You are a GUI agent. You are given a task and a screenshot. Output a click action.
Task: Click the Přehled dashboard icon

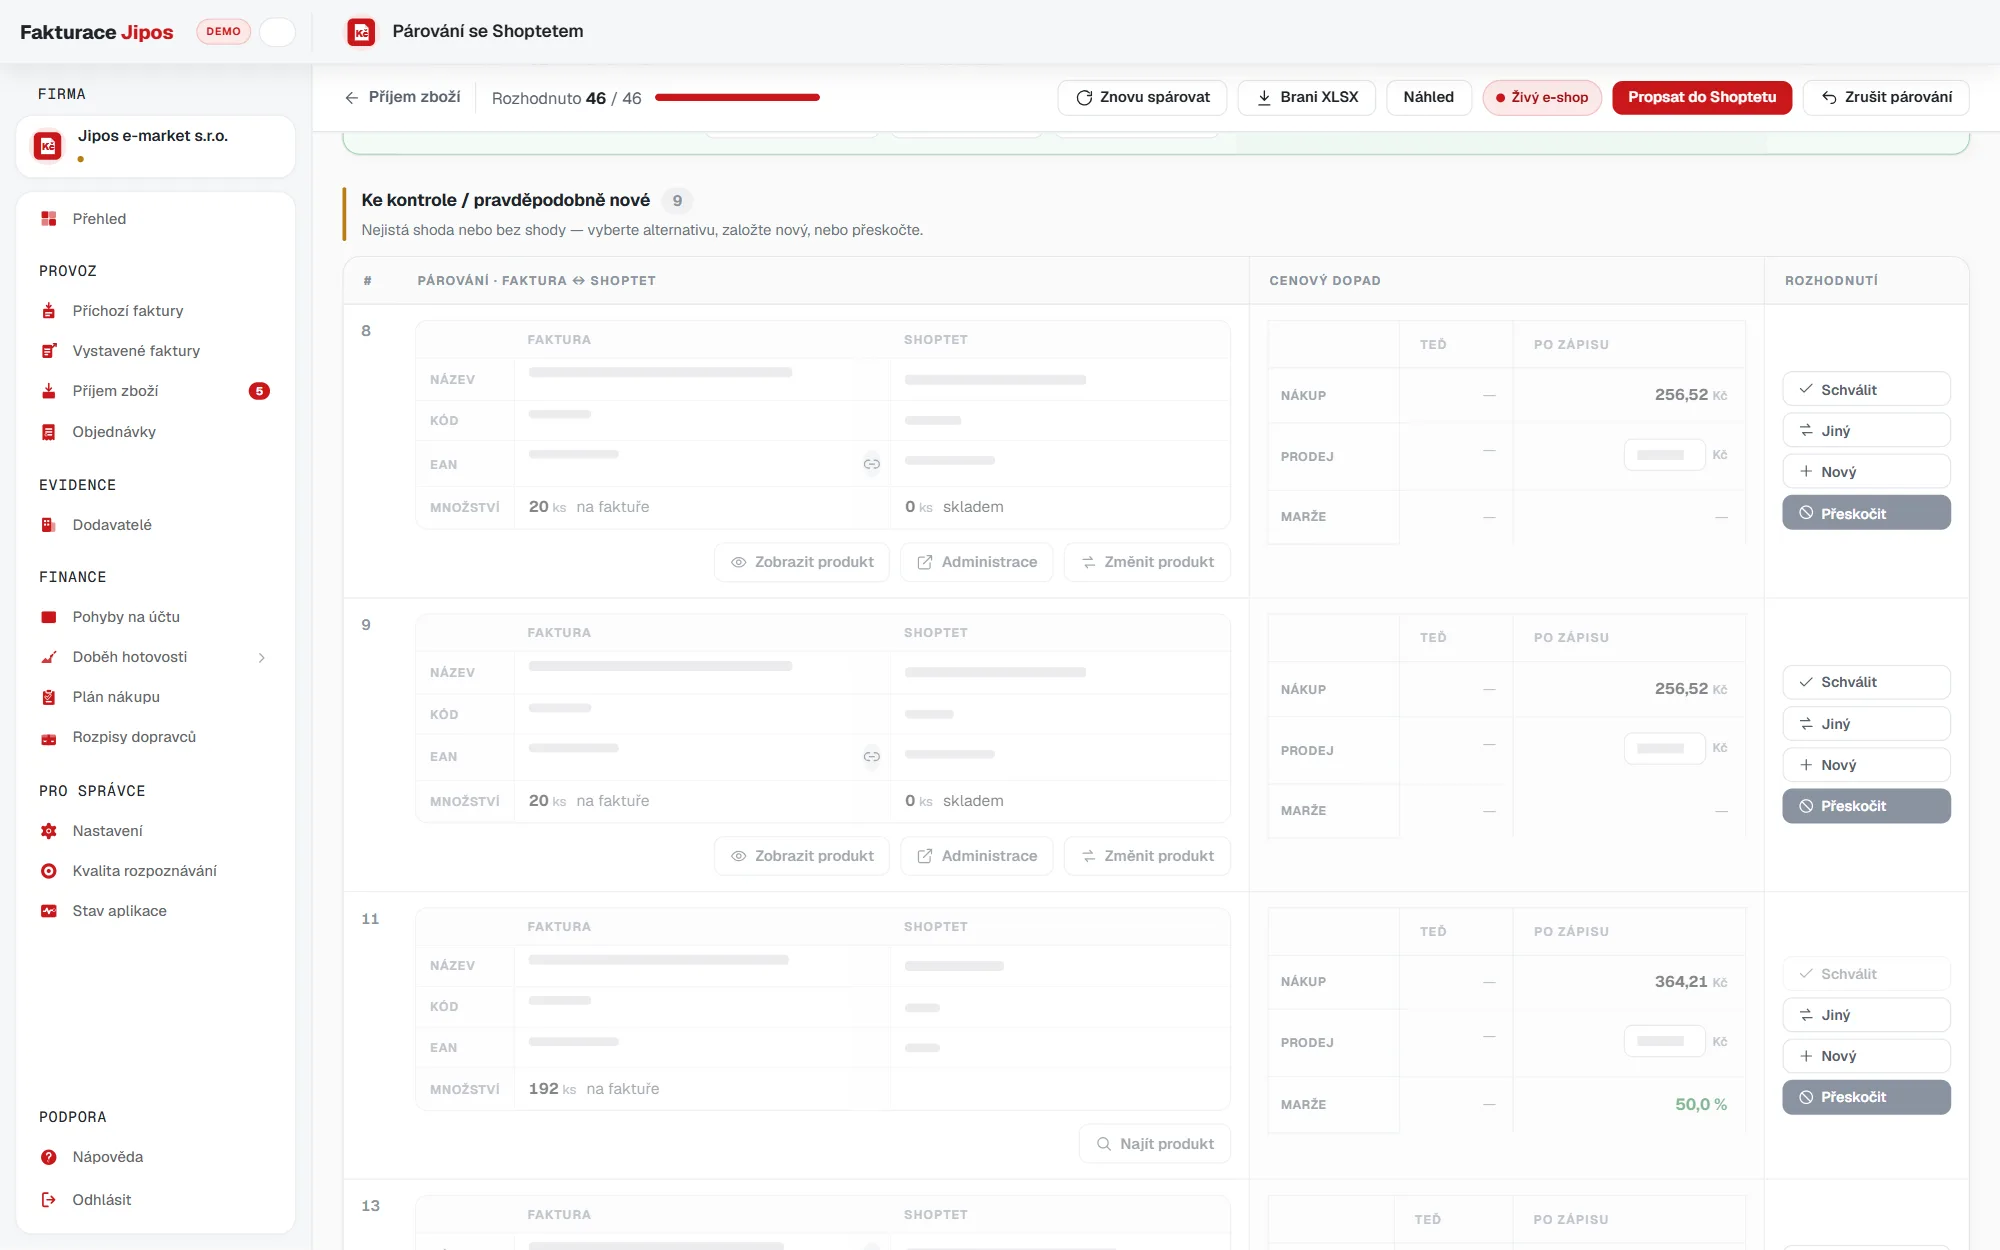tap(48, 219)
